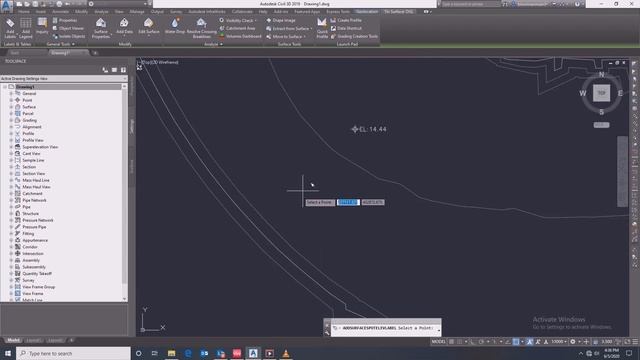The image size is (640, 360).
Task: Open annotation scale 1:1000 dropdown
Action: 558,342
